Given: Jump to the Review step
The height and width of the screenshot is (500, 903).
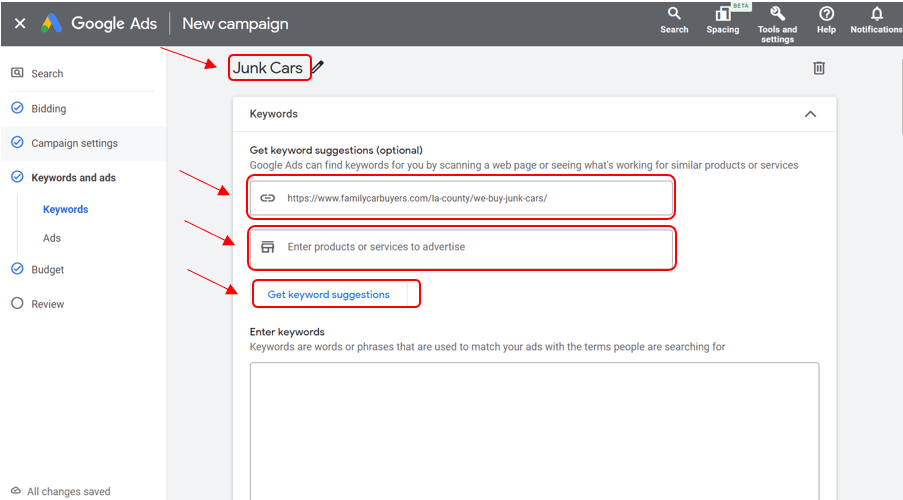Looking at the screenshot, I should [47, 304].
